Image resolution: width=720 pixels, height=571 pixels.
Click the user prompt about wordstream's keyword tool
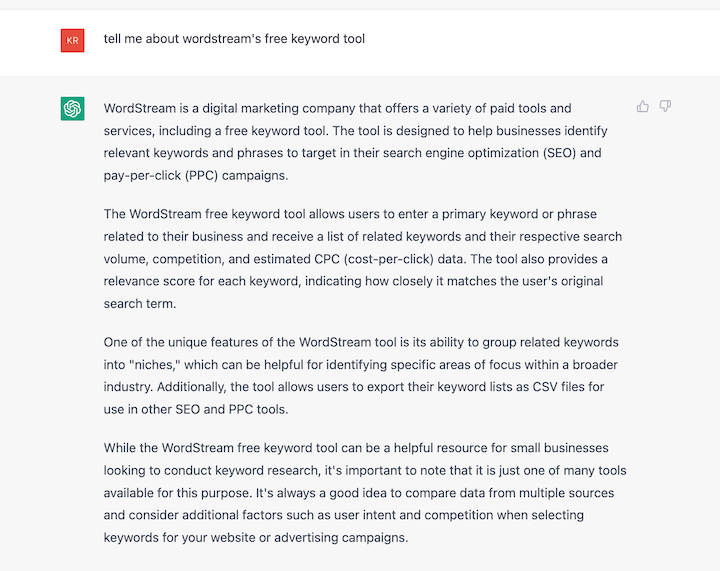click(x=234, y=39)
